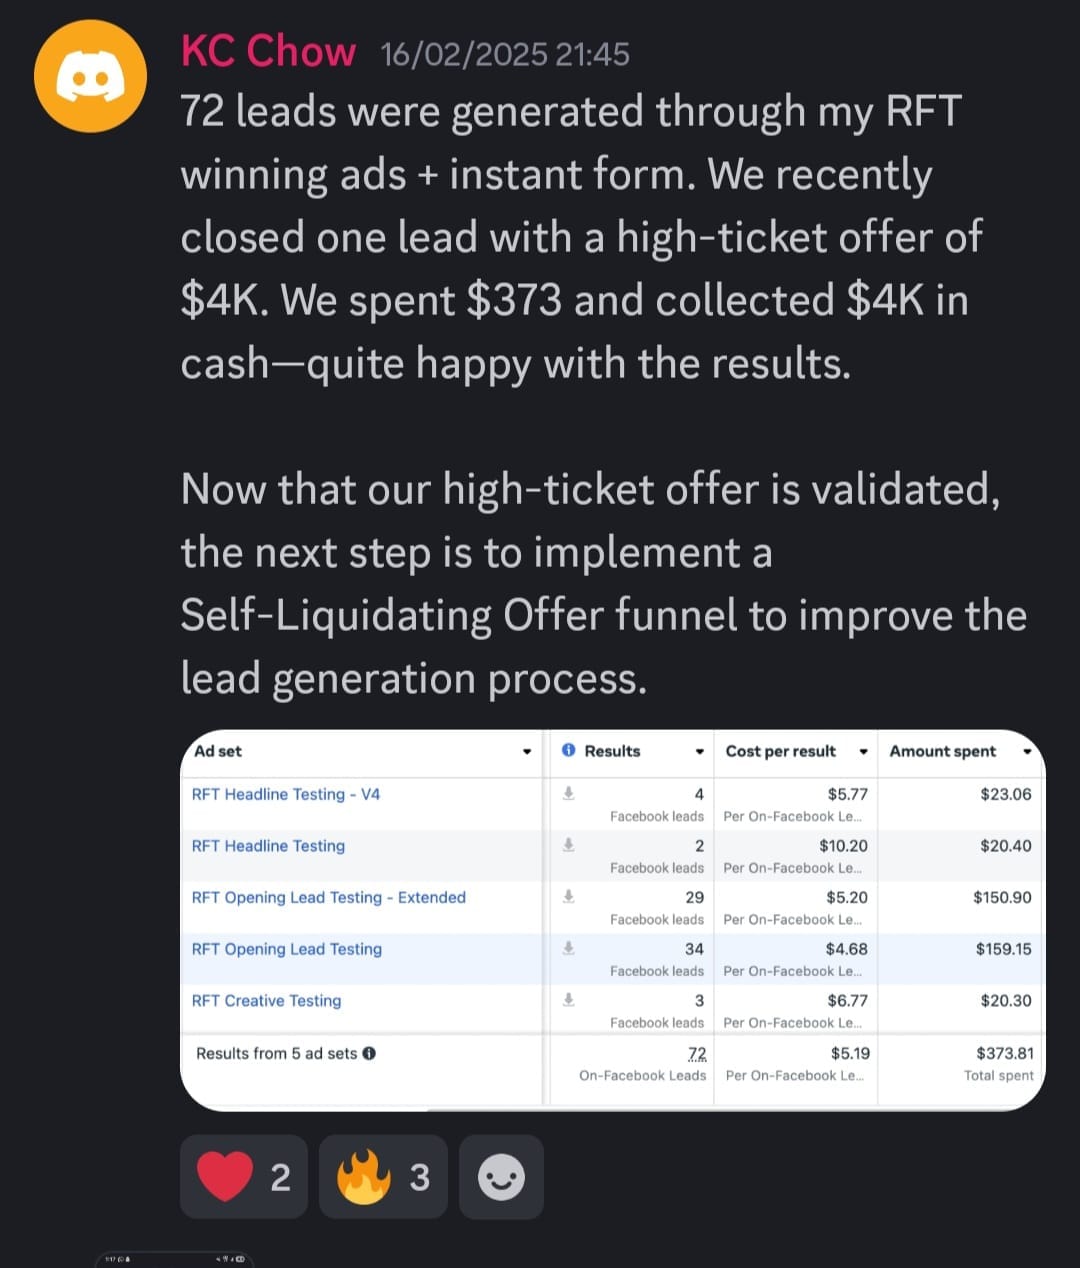Open the Amount spent column dropdown
The image size is (1080, 1268).
tap(1027, 752)
